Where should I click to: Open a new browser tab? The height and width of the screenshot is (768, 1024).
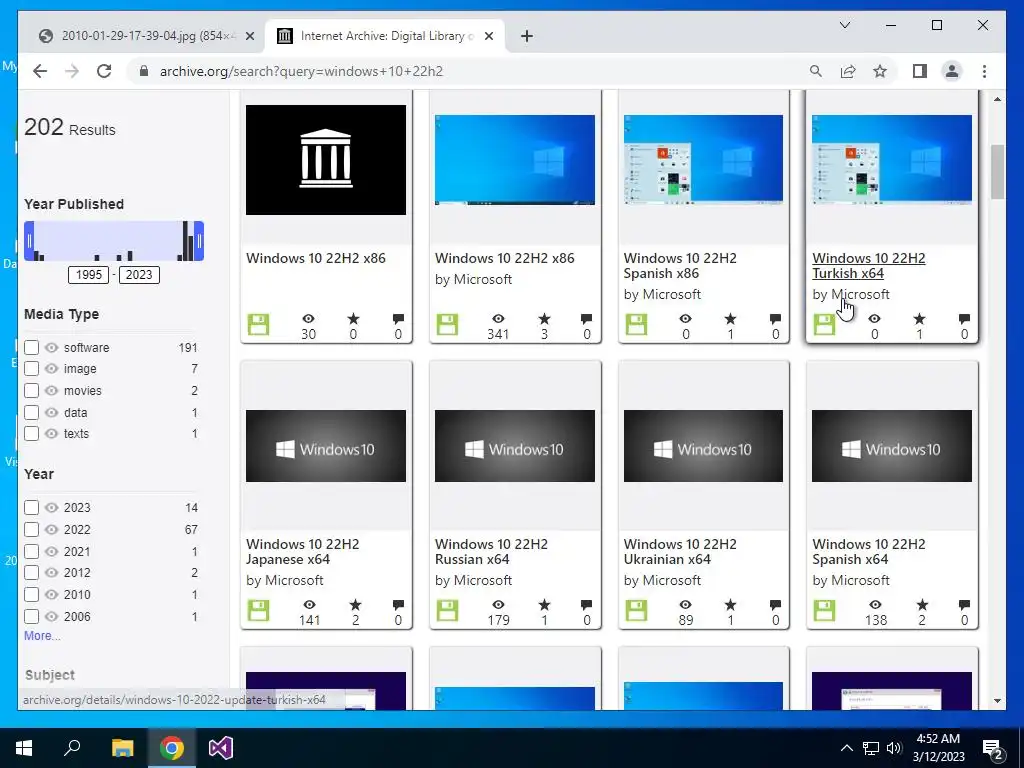527,36
